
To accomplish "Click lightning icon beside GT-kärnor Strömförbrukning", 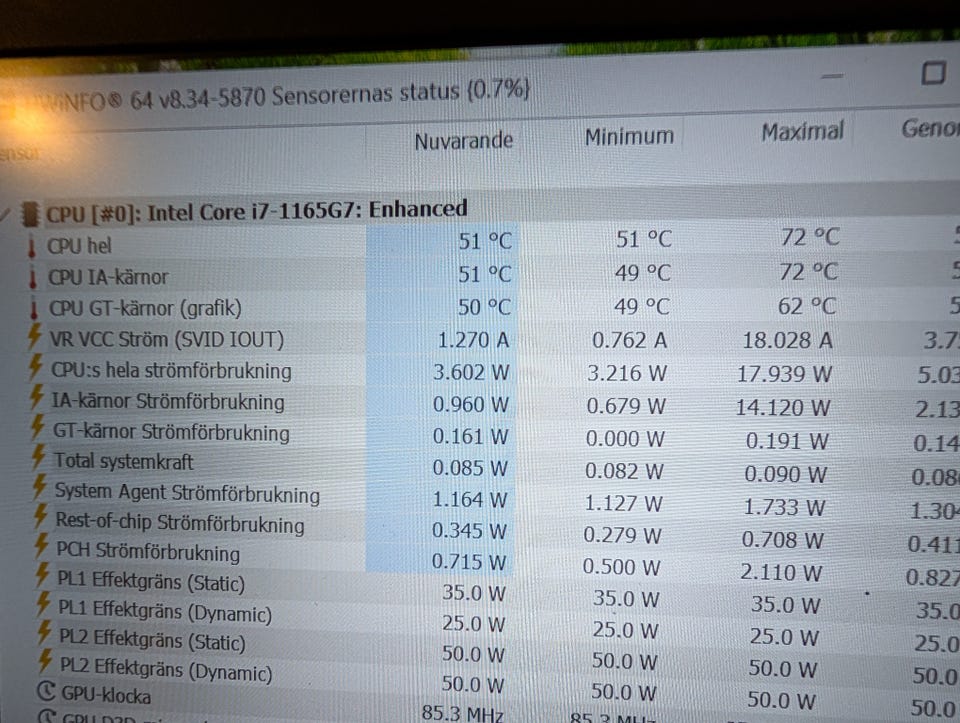I will coord(38,427).
